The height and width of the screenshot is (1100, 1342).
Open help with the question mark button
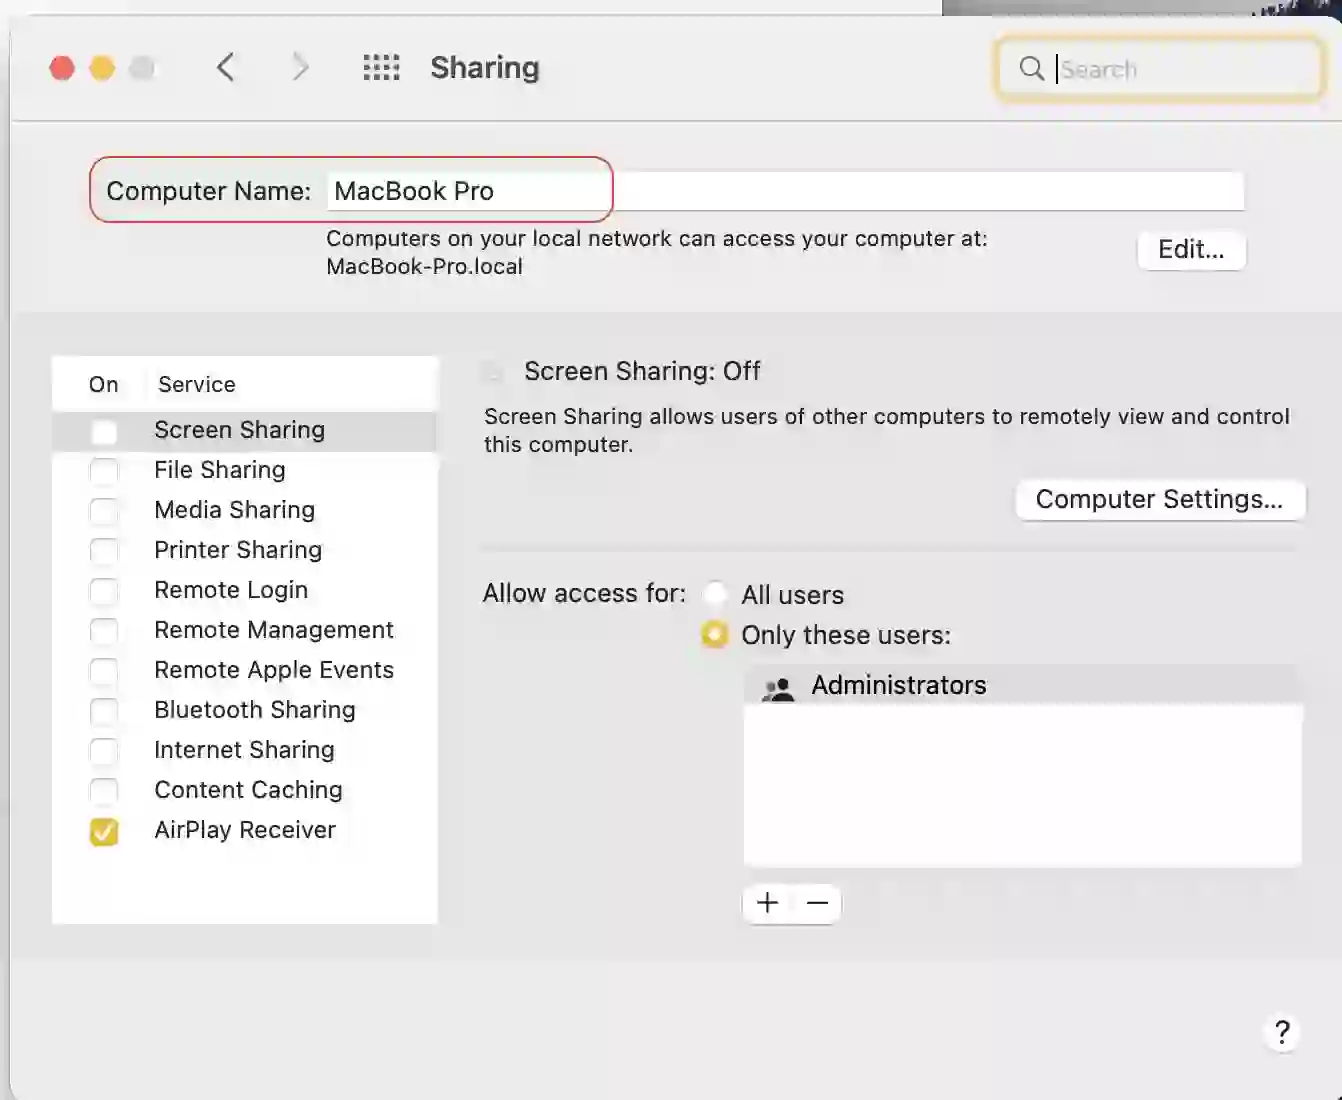tap(1282, 1032)
